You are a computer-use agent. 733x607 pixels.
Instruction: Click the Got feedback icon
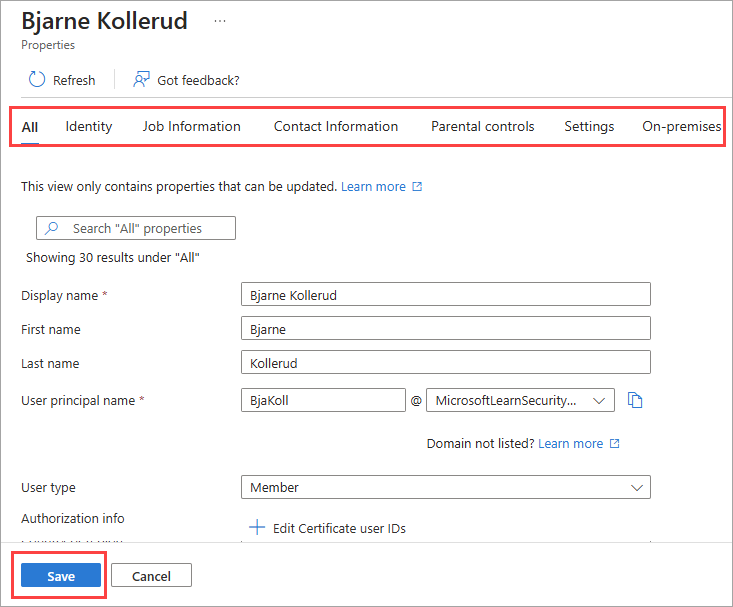142,80
